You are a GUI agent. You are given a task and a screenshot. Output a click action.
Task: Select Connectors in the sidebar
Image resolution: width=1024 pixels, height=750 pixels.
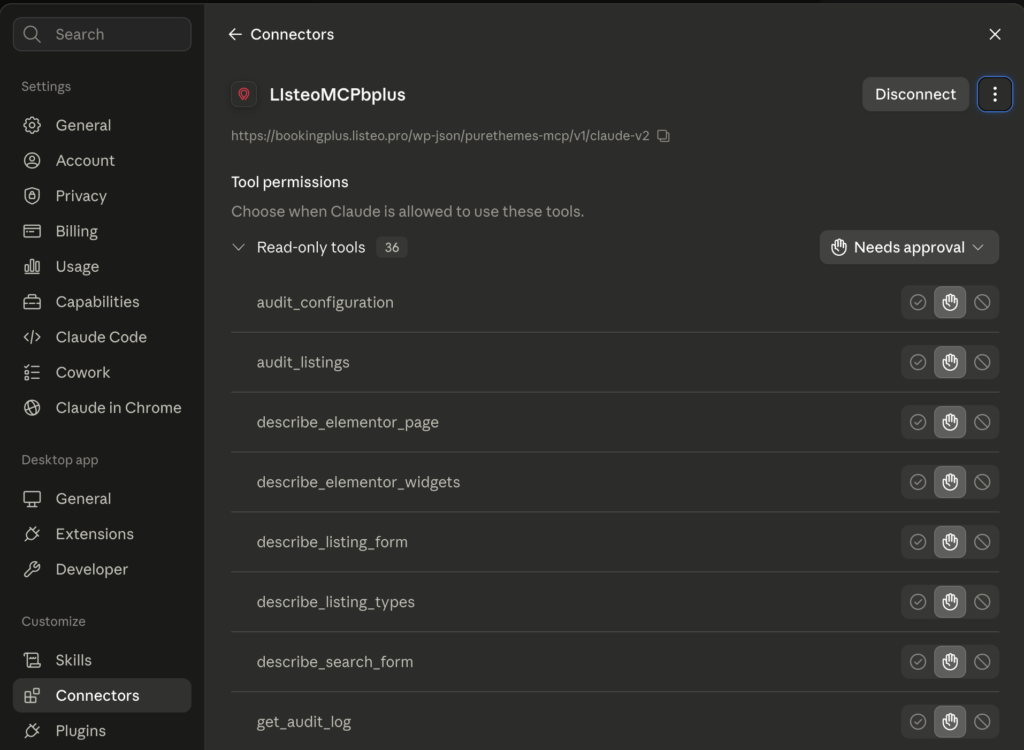[x=102, y=696]
